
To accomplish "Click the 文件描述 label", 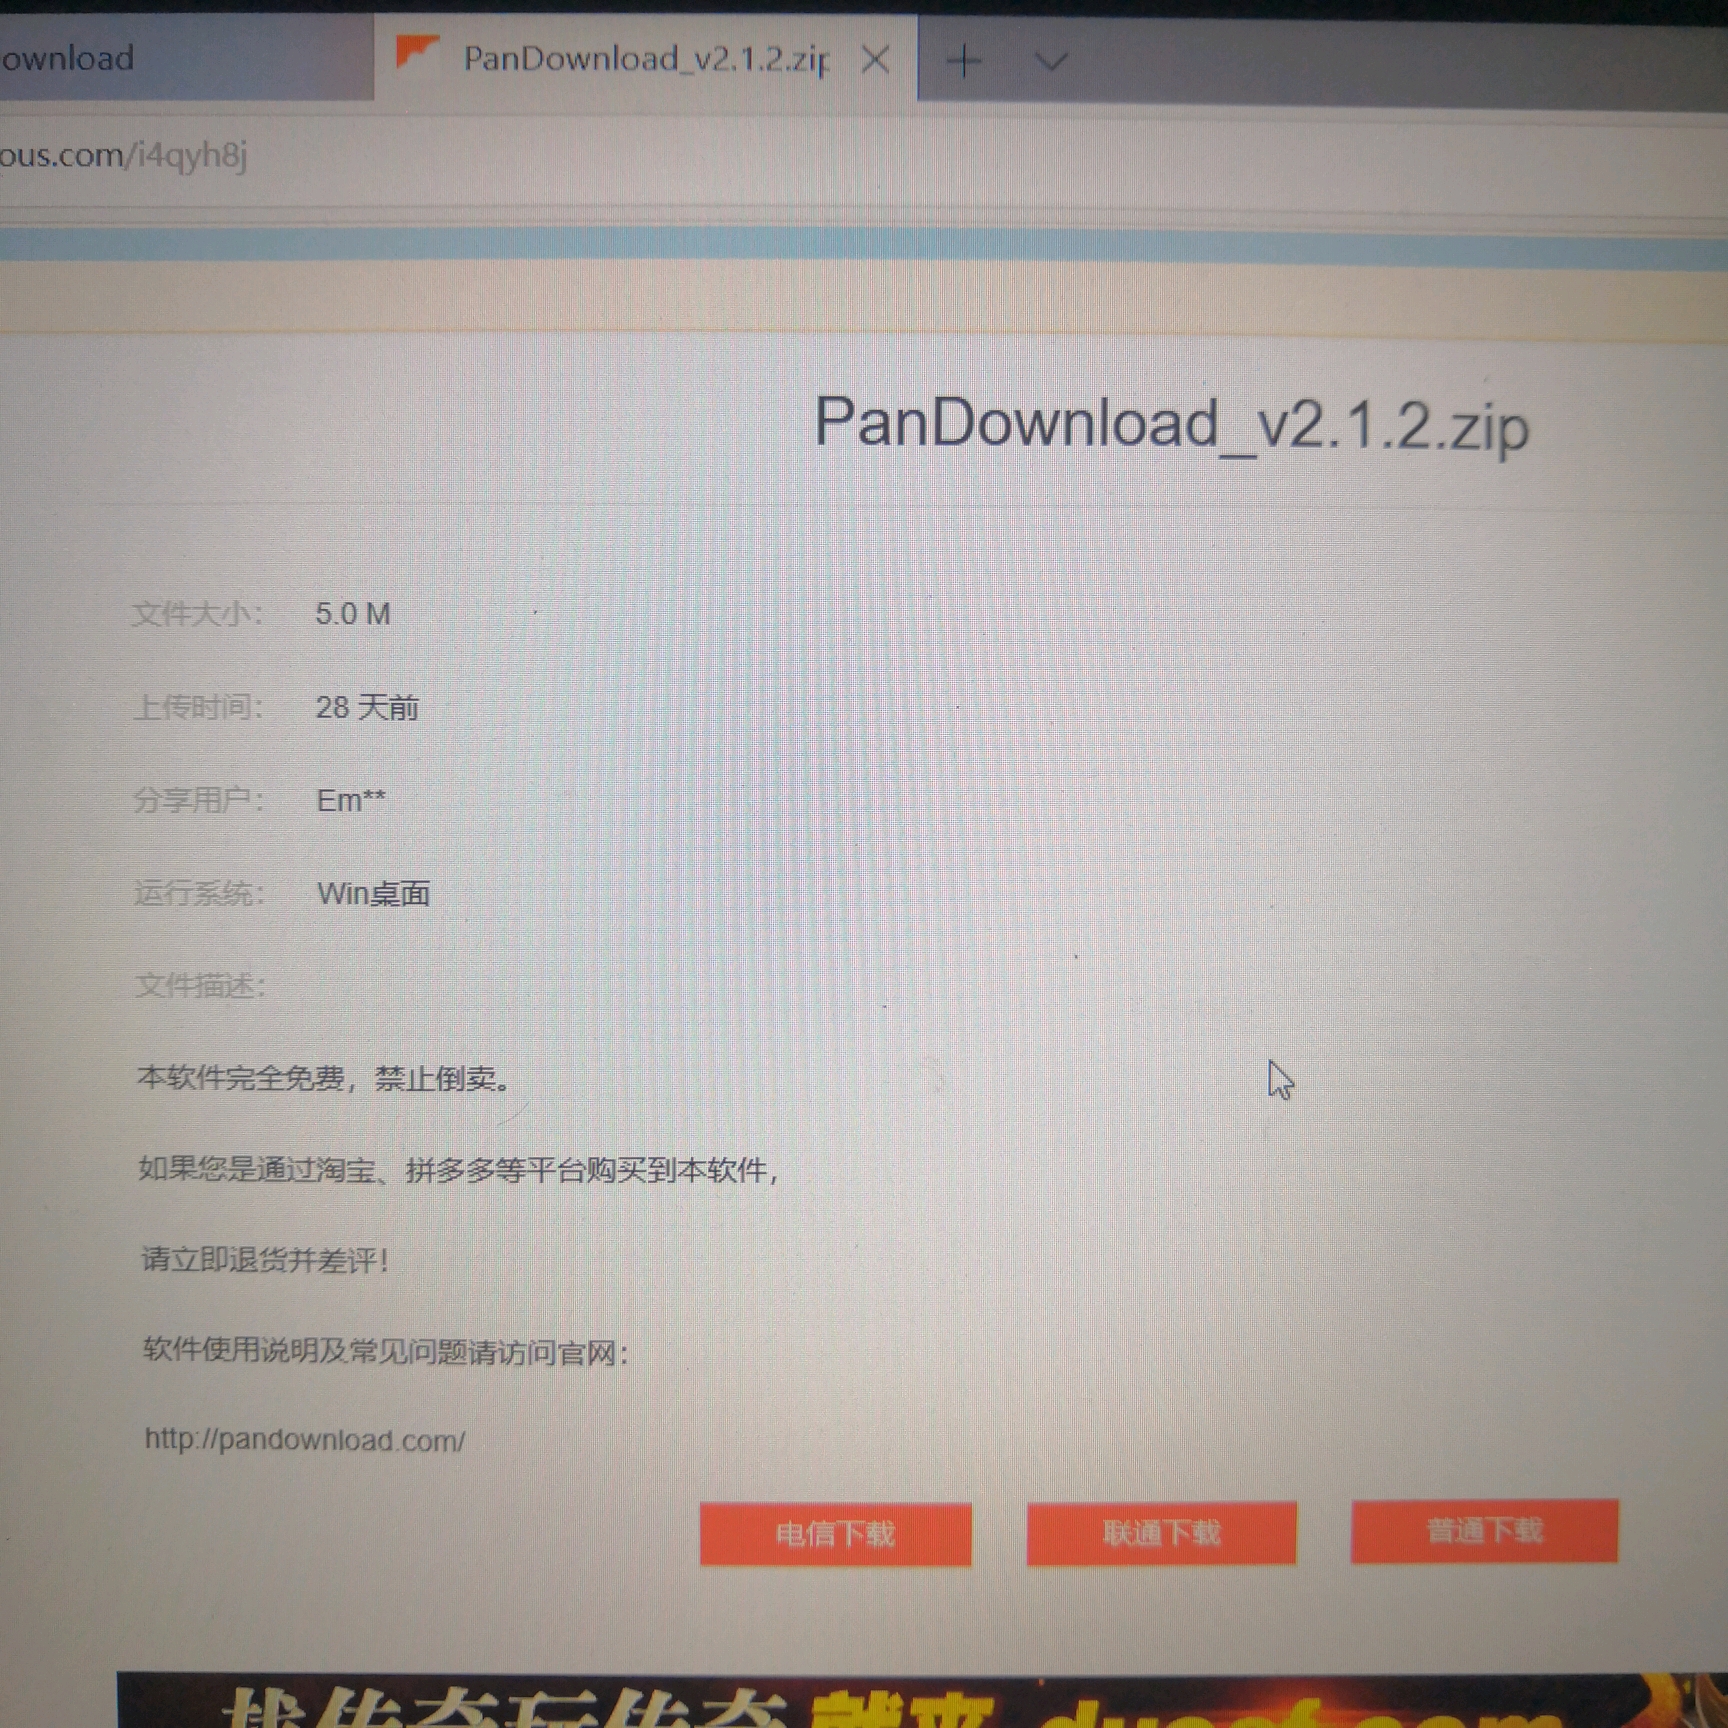I will click(x=201, y=986).
